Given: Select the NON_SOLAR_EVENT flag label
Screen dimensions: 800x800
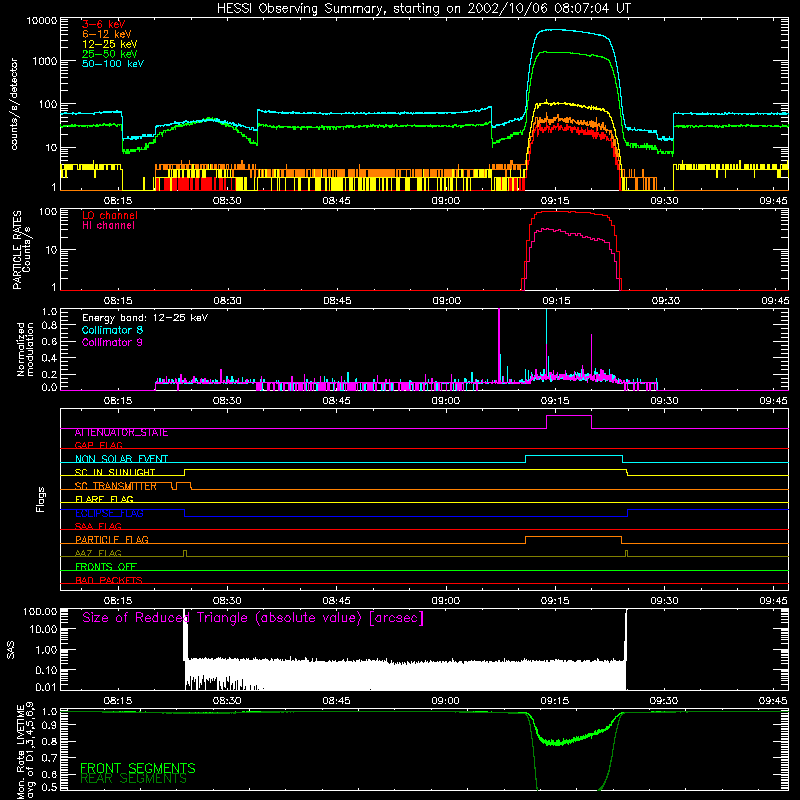Looking at the screenshot, I should (121, 459).
